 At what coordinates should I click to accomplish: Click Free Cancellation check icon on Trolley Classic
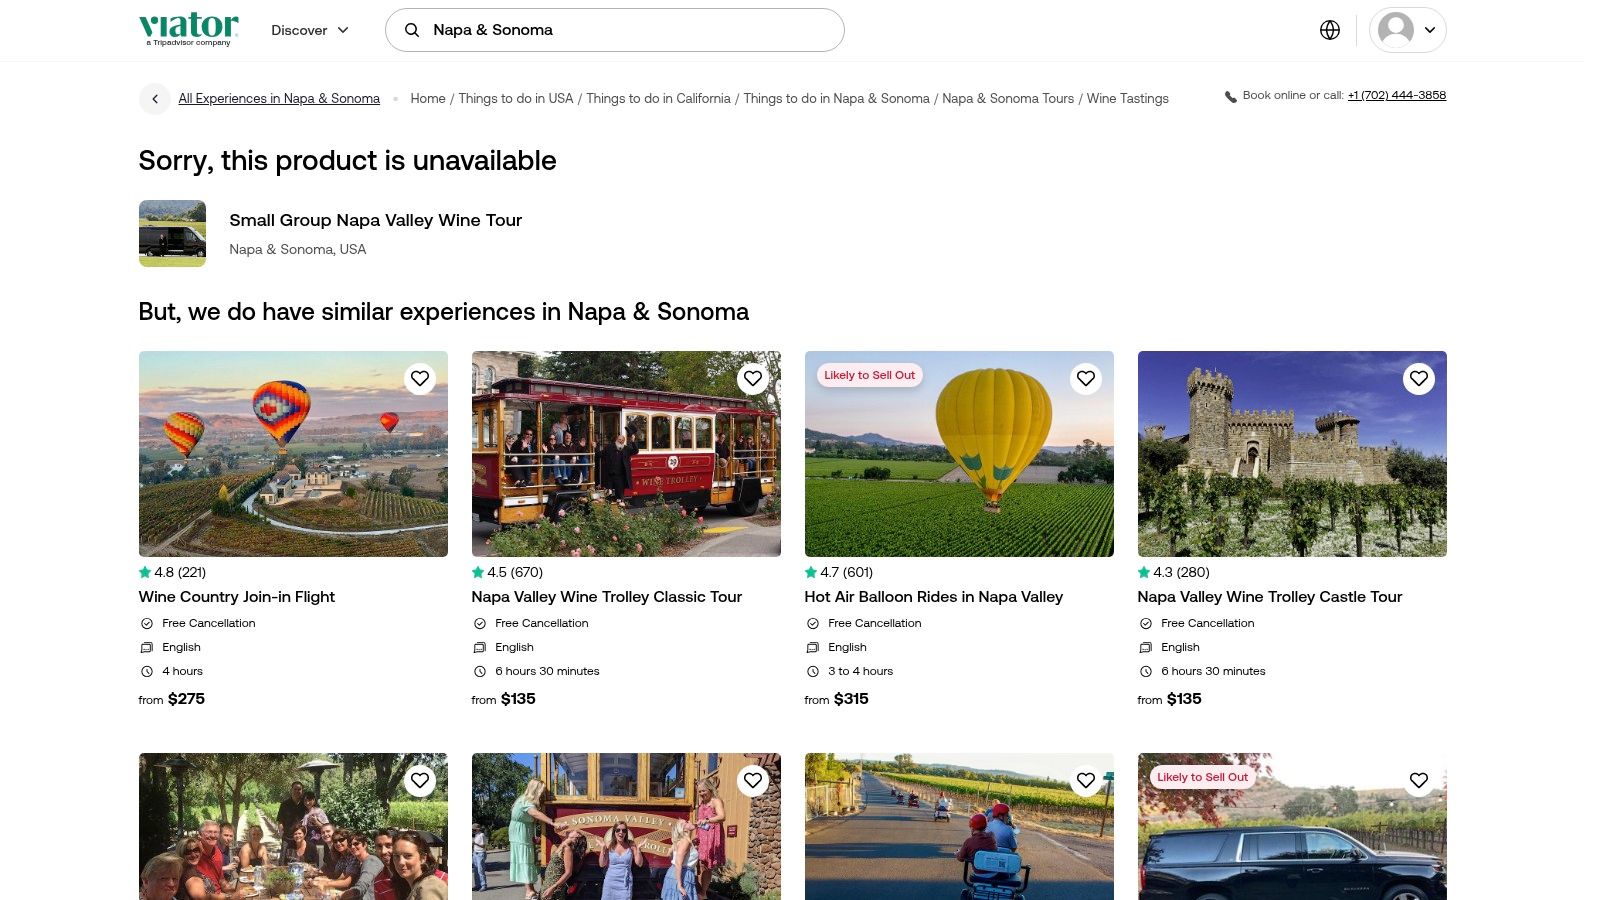point(480,624)
